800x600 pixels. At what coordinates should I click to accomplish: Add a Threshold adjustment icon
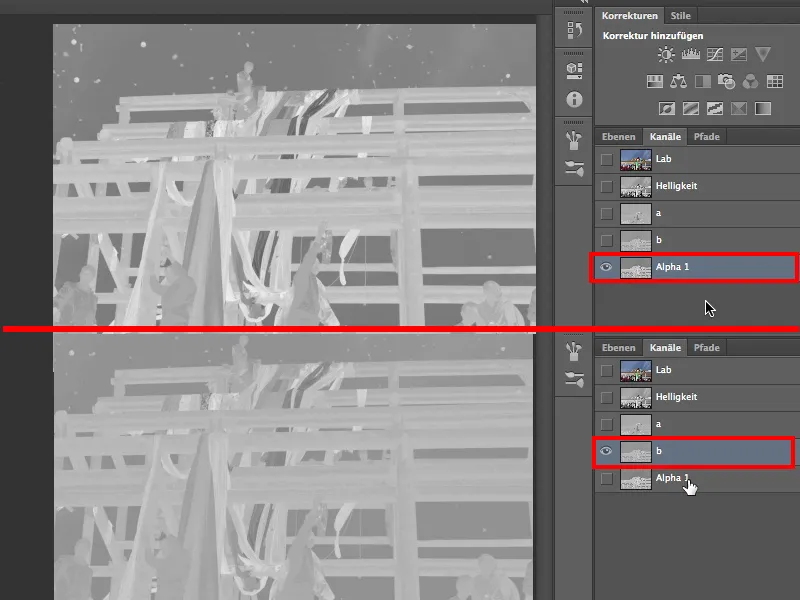click(x=715, y=108)
